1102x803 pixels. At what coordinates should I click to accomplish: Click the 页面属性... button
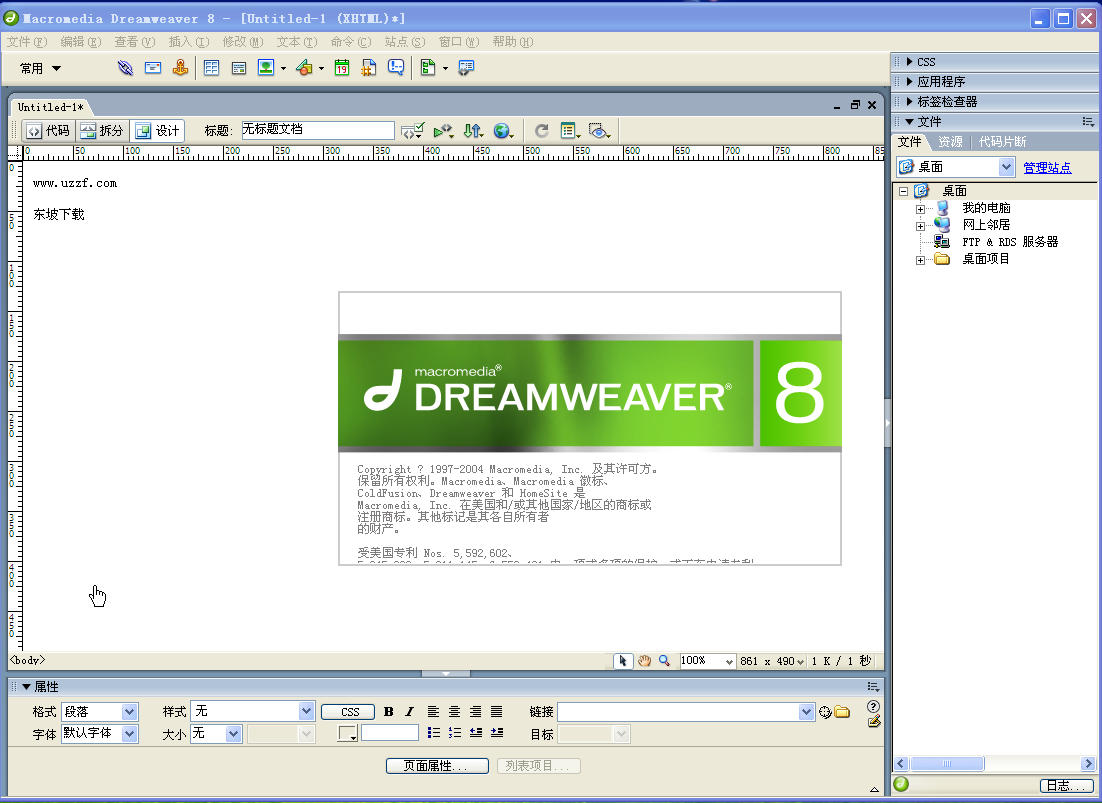point(437,766)
